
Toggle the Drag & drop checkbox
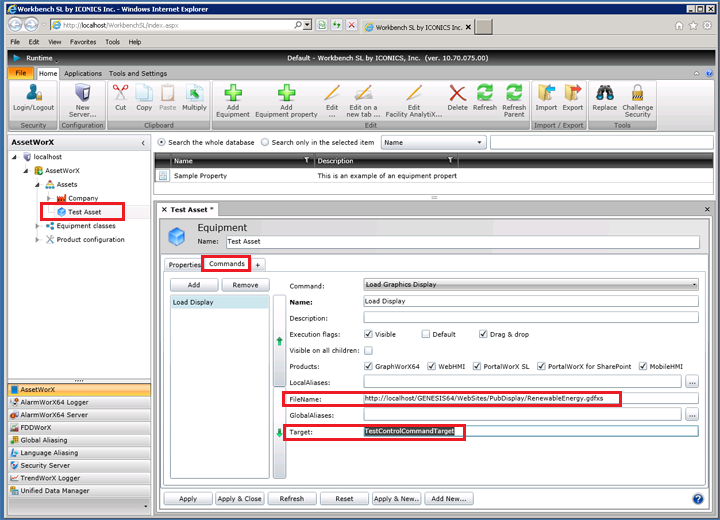pyautogui.click(x=483, y=334)
